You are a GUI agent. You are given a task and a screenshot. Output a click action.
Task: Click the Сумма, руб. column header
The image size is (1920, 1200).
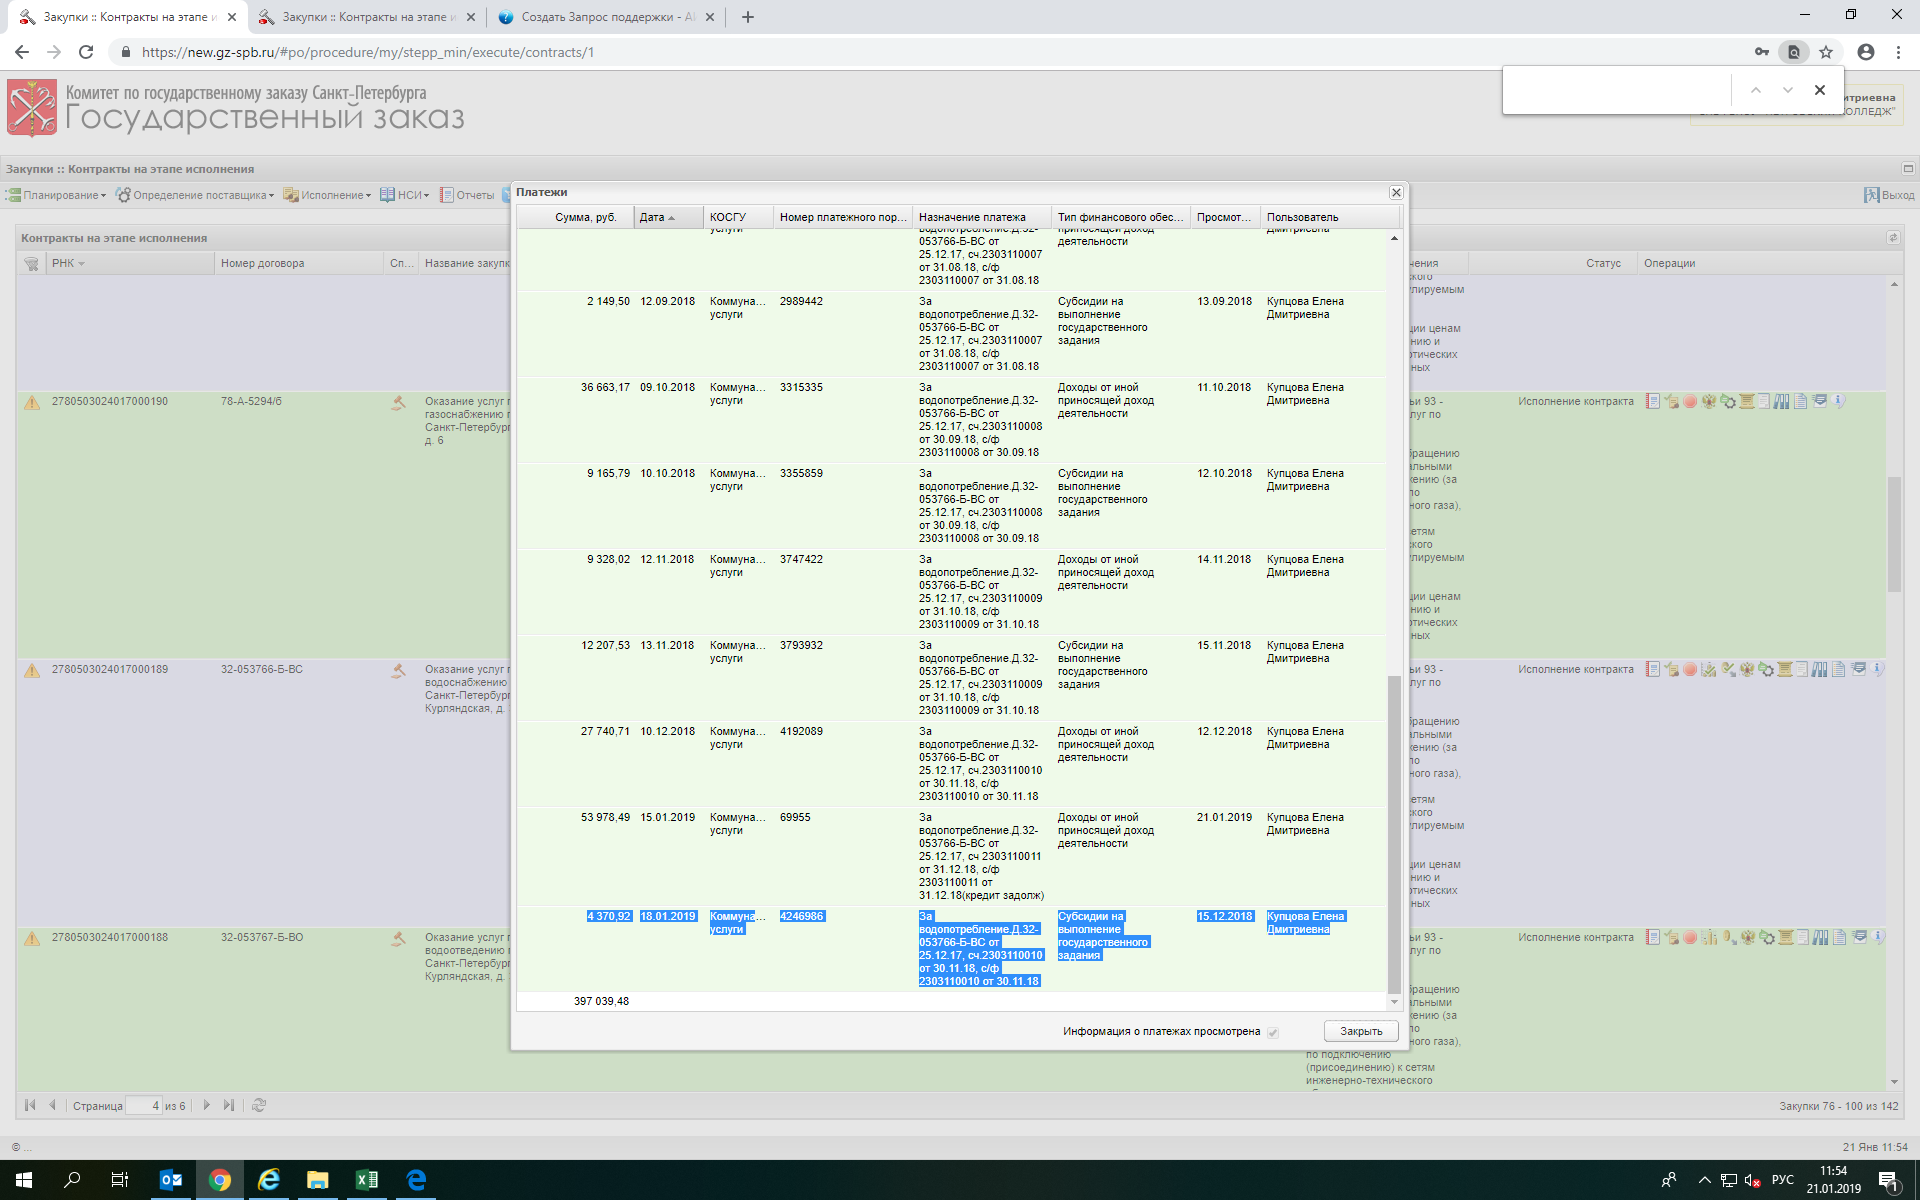(576, 217)
